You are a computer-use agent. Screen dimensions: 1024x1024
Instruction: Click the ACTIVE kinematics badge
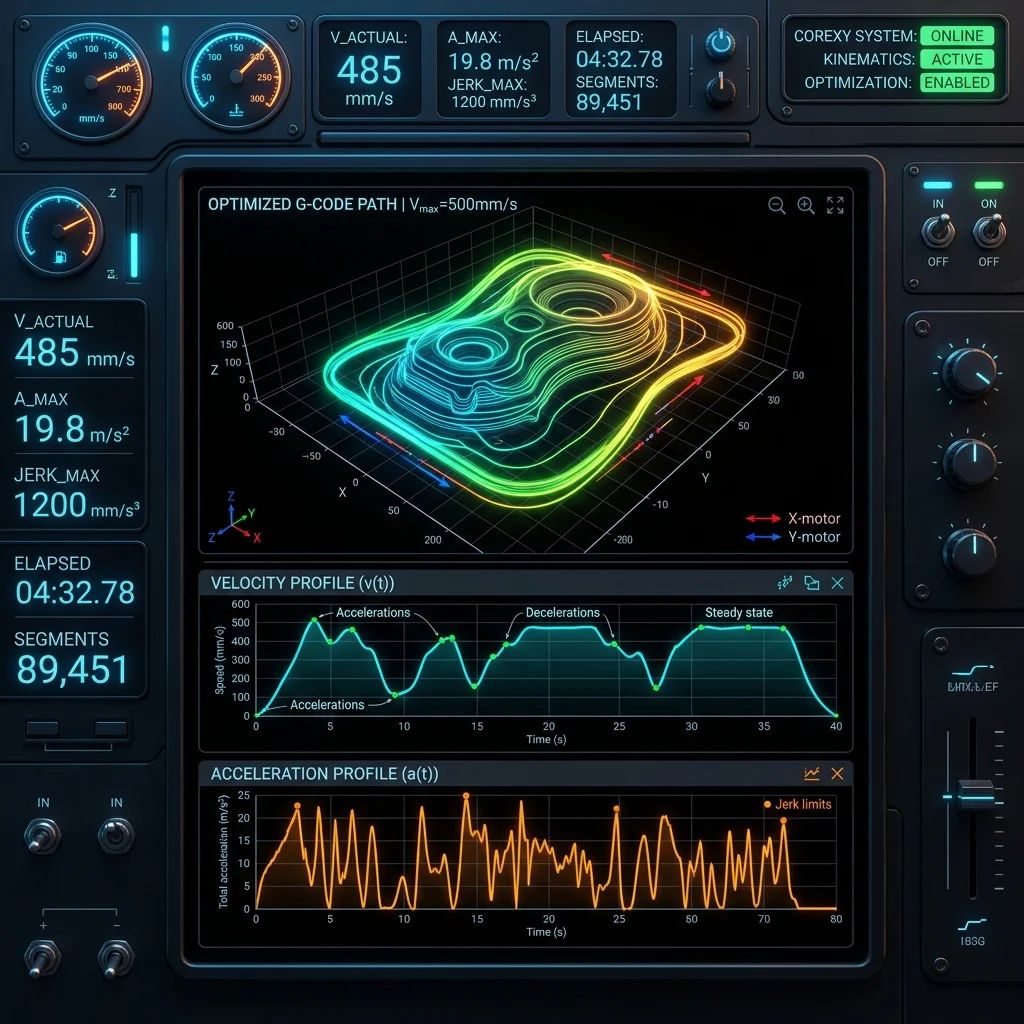pyautogui.click(x=957, y=59)
